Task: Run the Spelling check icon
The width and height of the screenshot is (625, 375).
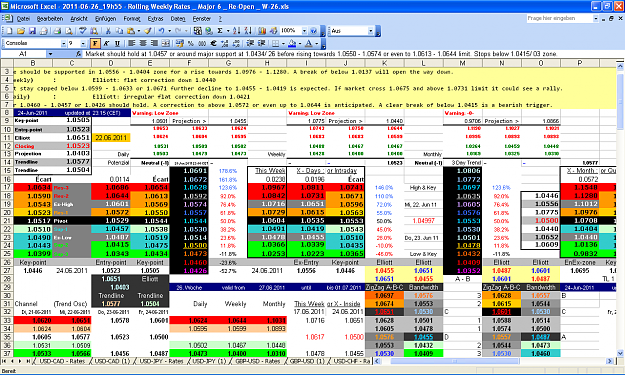Action: click(83, 31)
